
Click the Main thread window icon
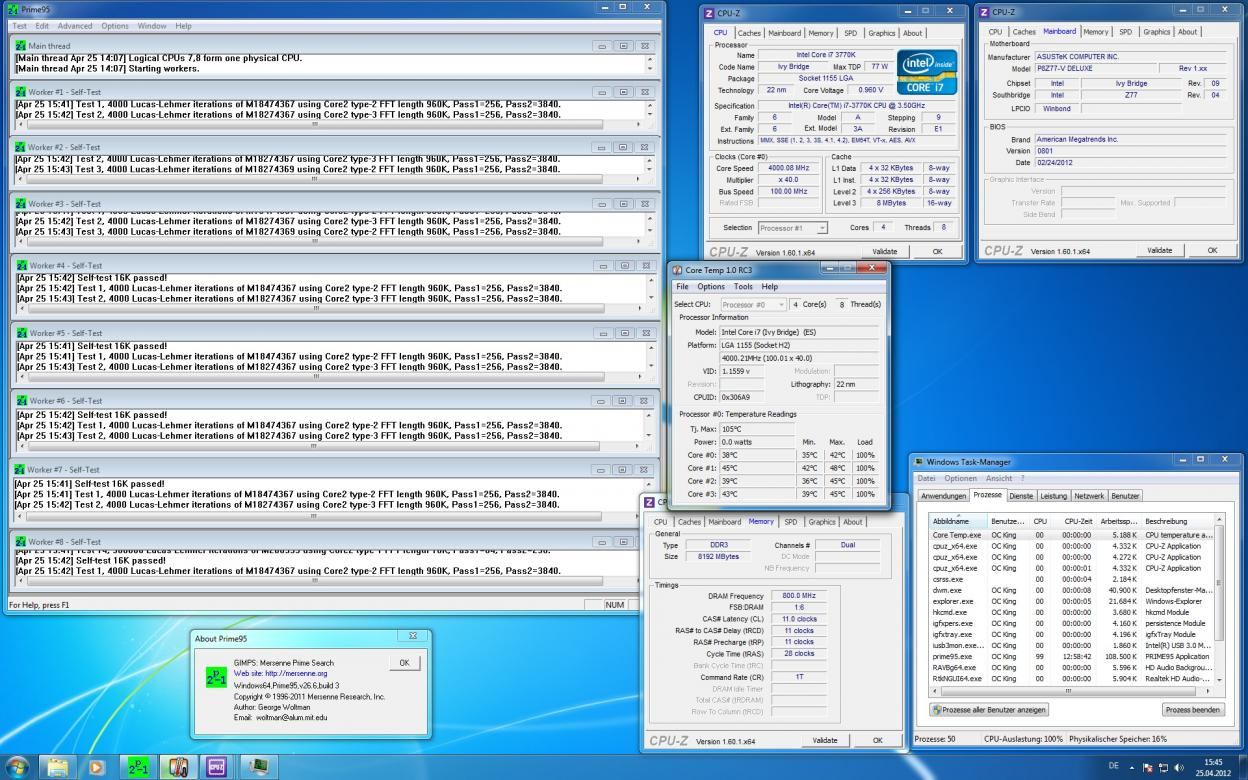pyautogui.click(x=21, y=45)
